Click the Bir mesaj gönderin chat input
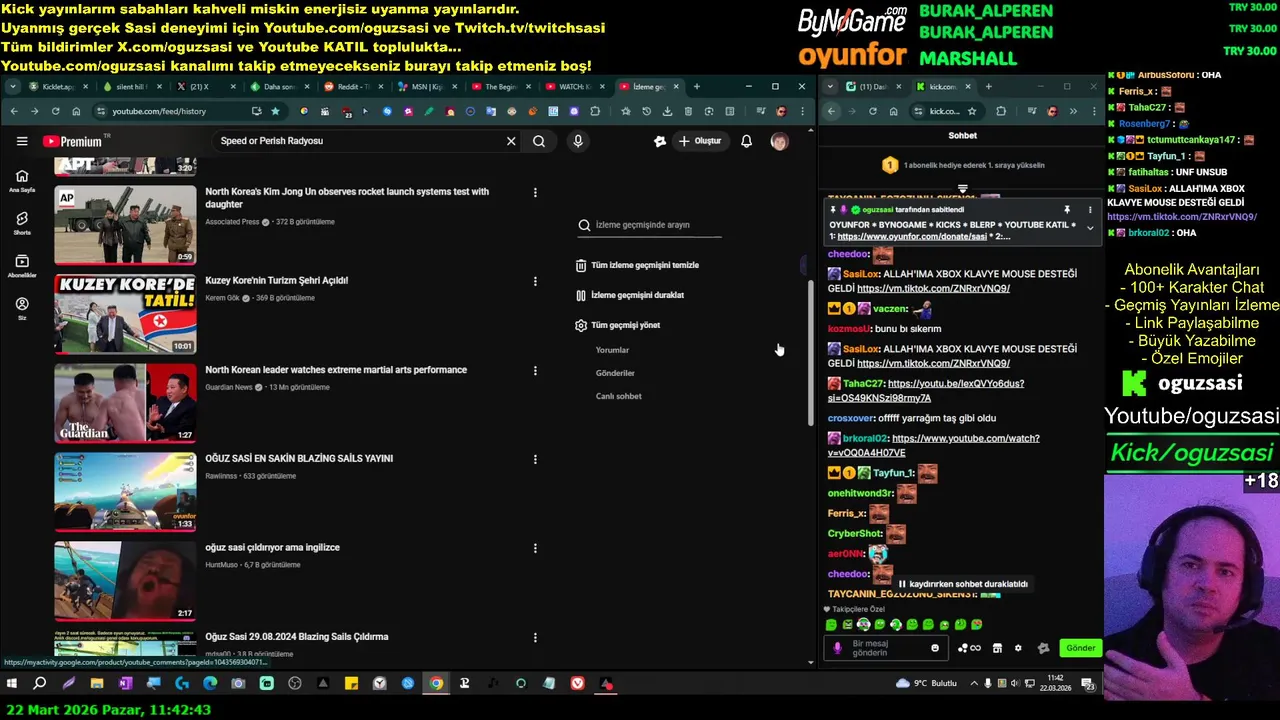 [888, 648]
